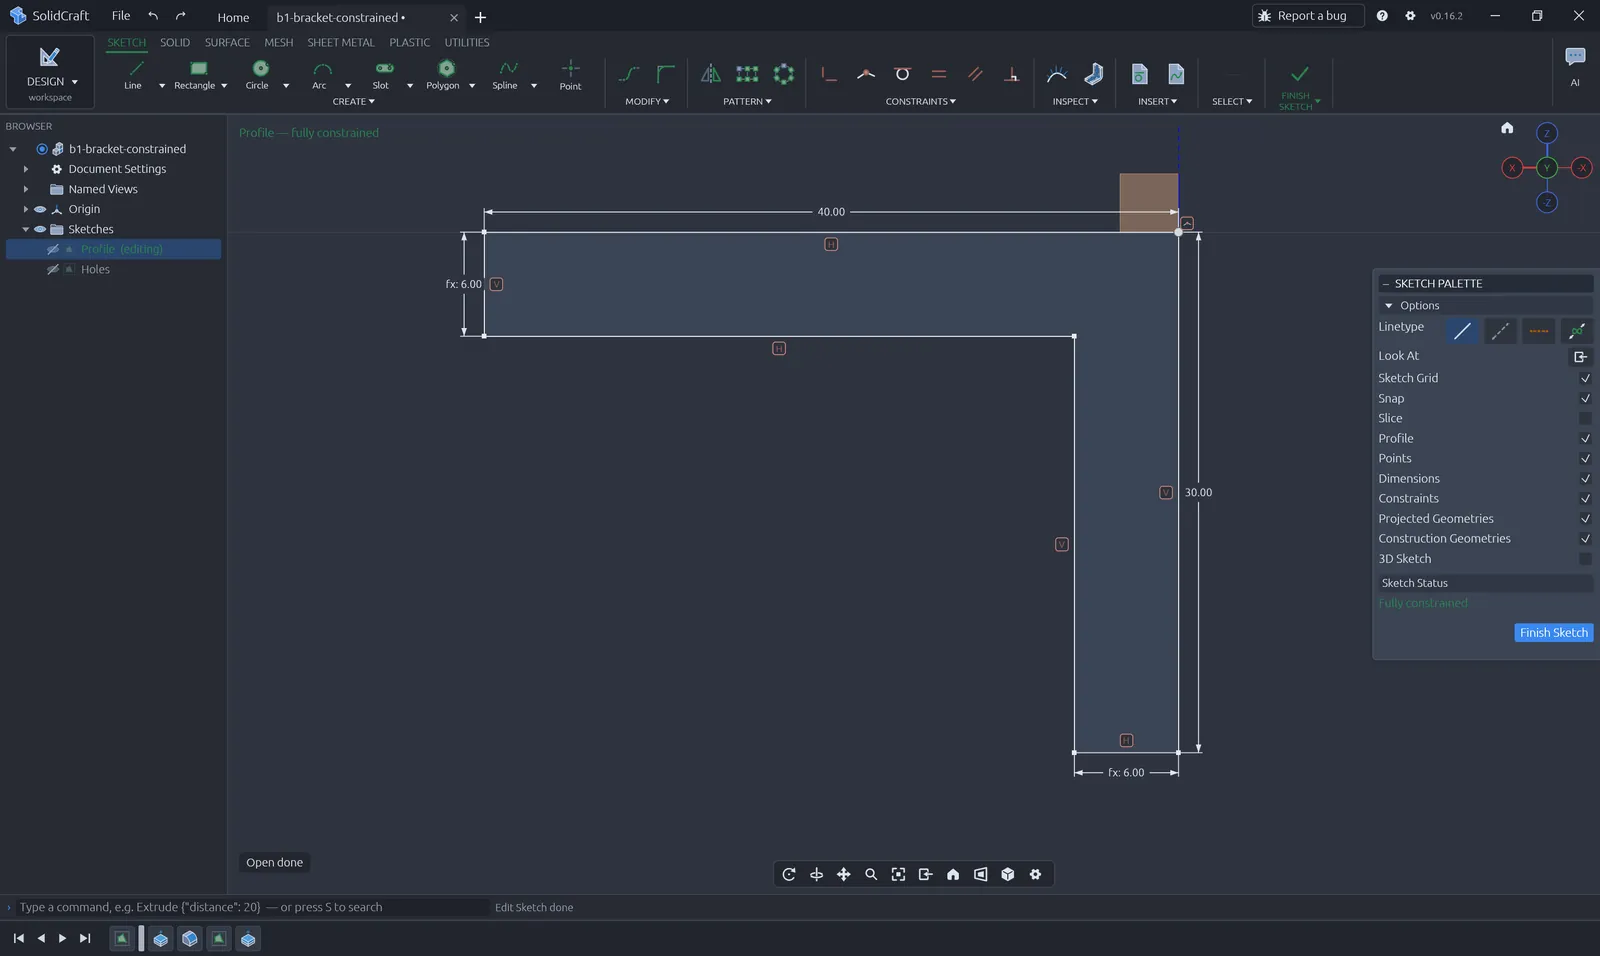Open the MODIFY dropdown menu
Image resolution: width=1600 pixels, height=956 pixels.
click(647, 101)
